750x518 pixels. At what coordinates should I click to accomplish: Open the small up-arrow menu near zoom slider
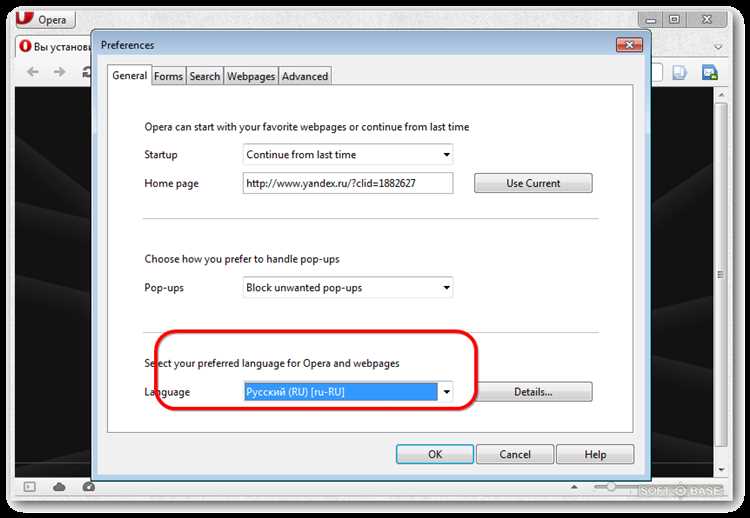[x=574, y=487]
